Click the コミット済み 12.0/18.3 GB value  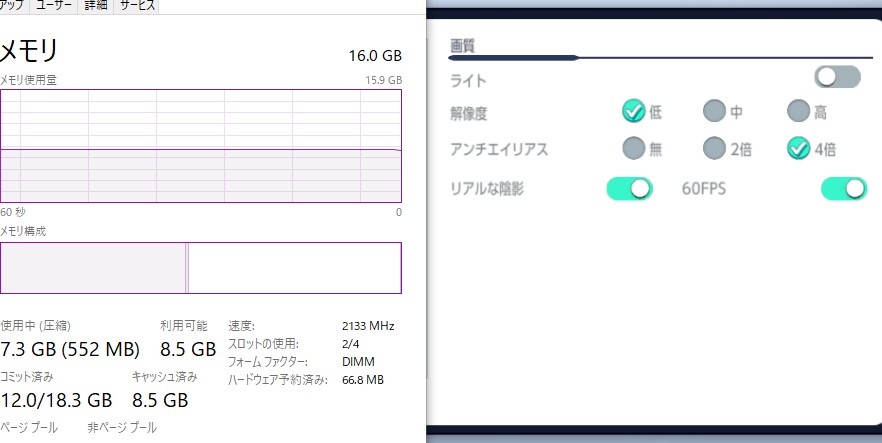coord(56,400)
